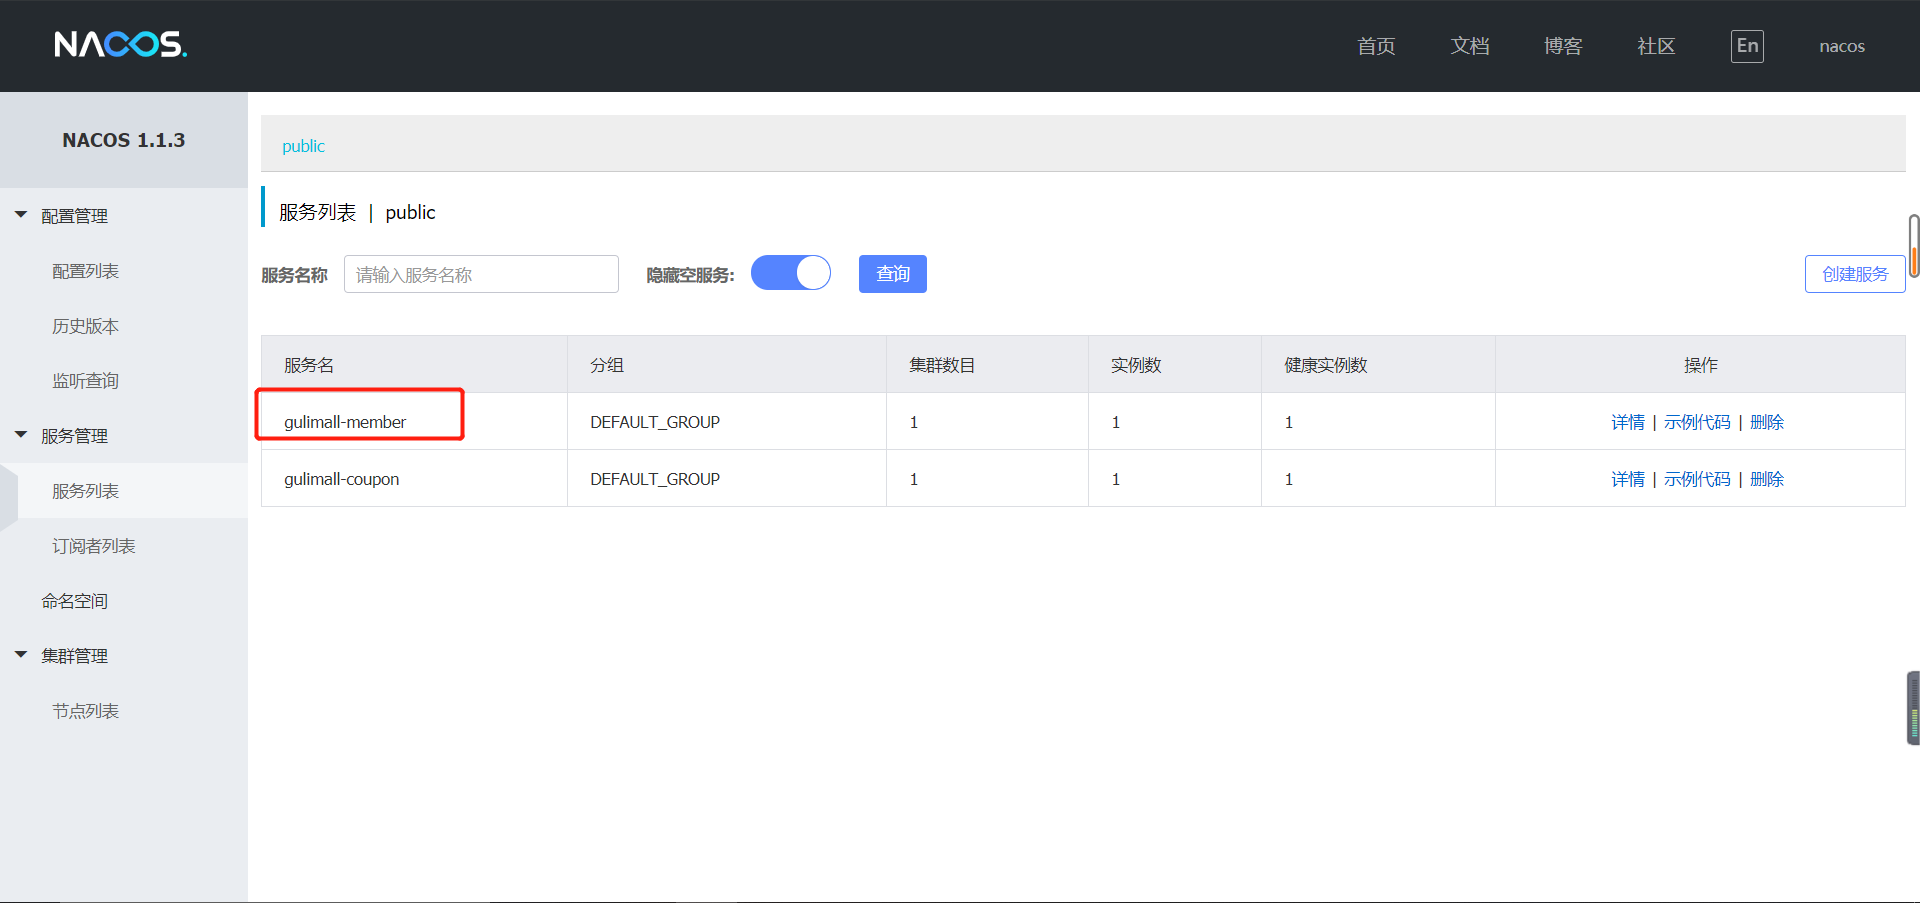Screen dimensions: 1920x903
Task: Select the gulimall-member service name
Action: [x=345, y=422]
